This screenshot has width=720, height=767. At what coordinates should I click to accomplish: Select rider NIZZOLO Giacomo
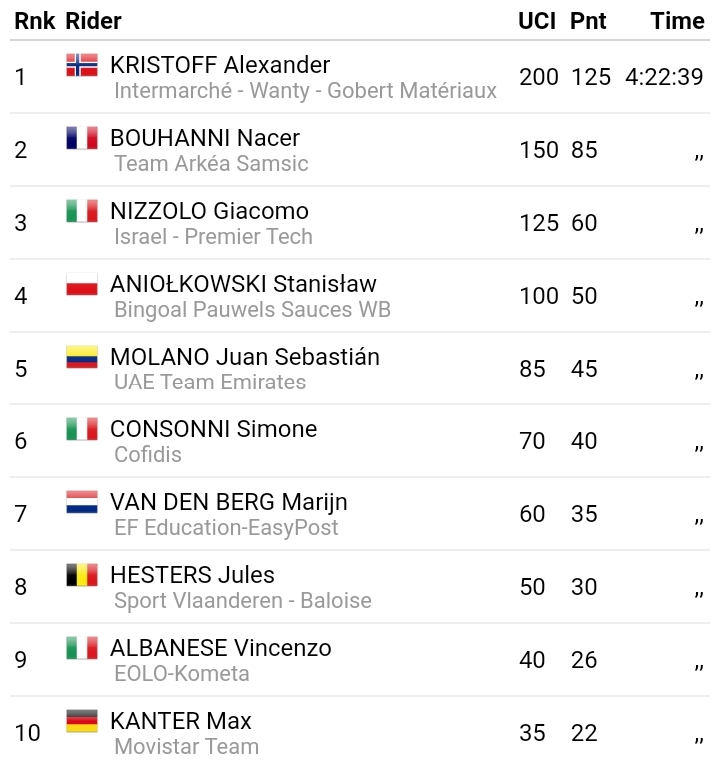point(209,211)
